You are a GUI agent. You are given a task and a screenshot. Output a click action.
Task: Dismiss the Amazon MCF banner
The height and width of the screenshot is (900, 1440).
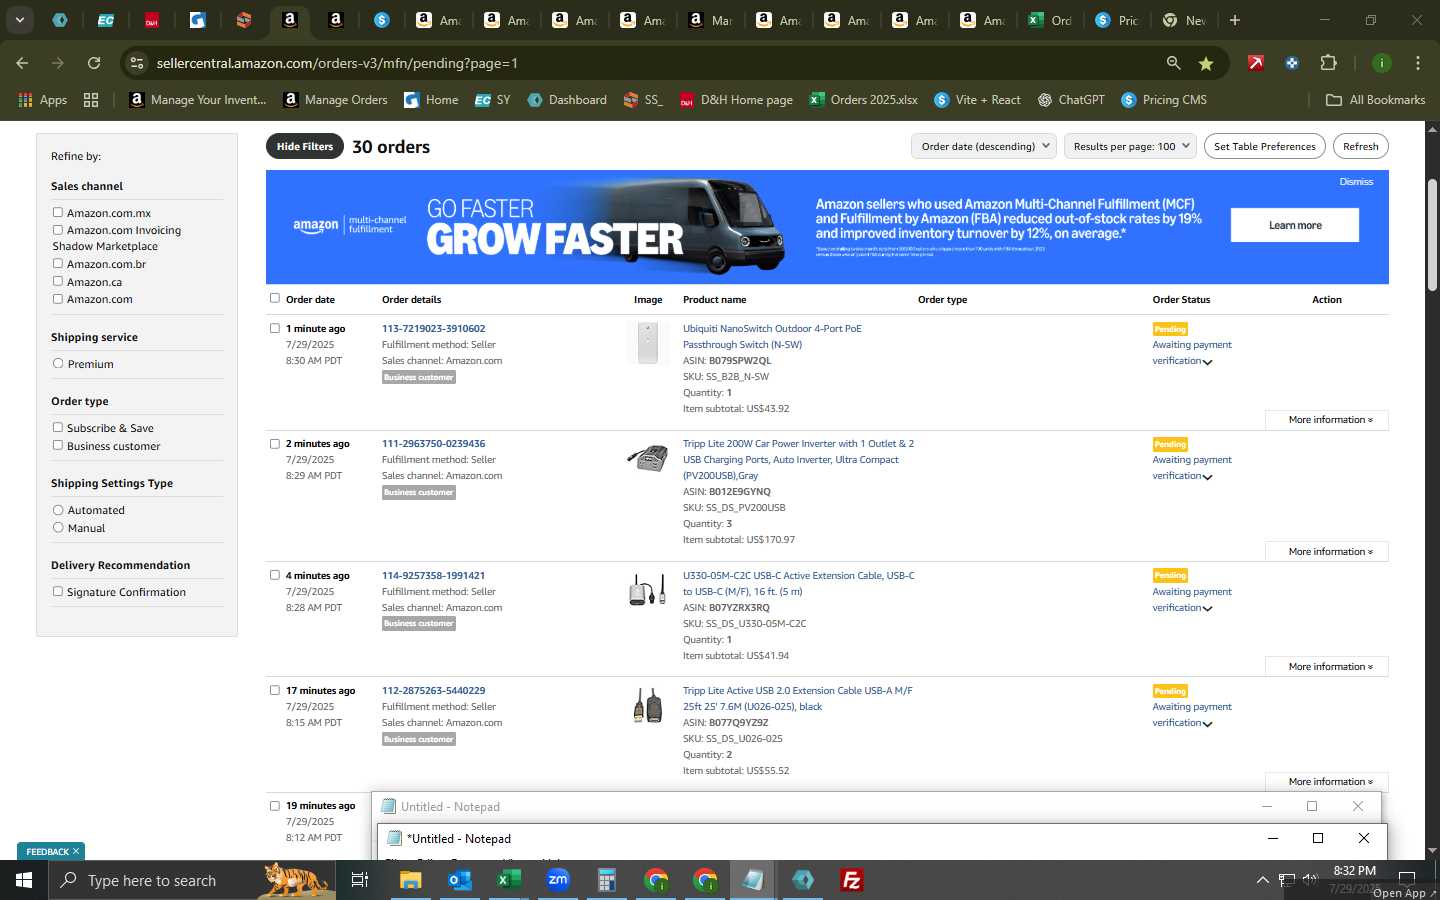1356,182
